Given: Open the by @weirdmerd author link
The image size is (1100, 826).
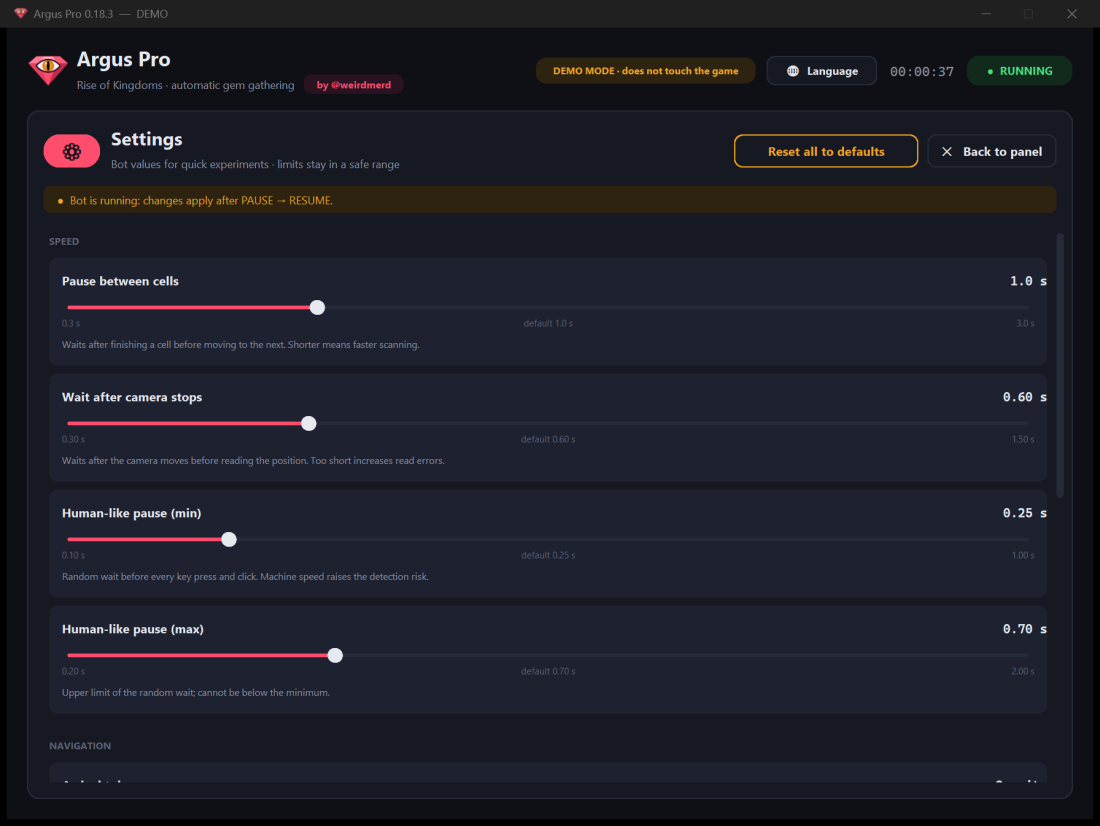Looking at the screenshot, I should pyautogui.click(x=354, y=85).
